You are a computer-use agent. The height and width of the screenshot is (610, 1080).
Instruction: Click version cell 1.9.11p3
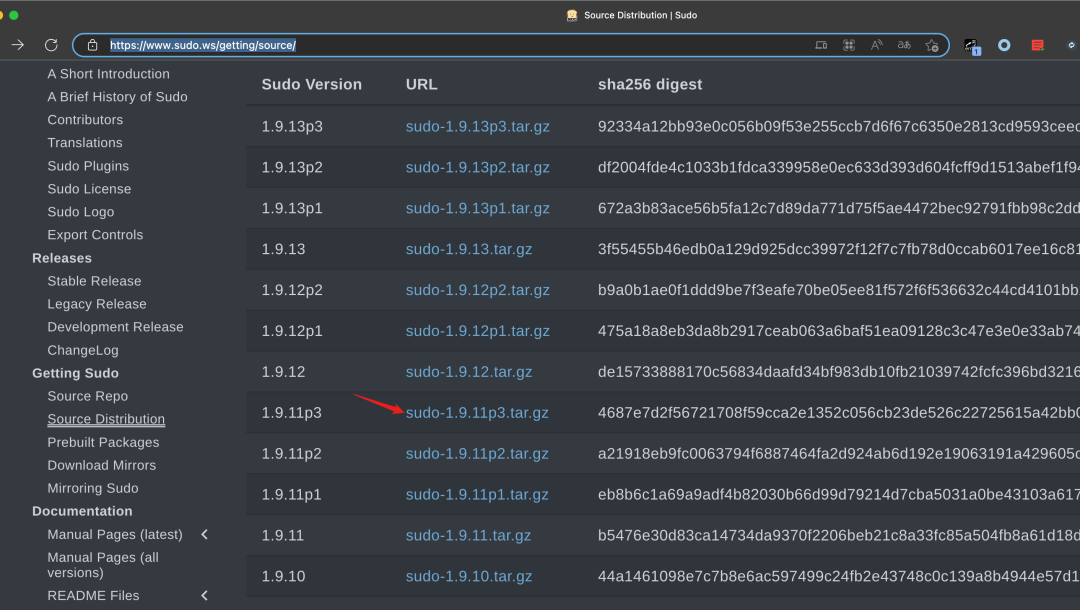click(291, 413)
